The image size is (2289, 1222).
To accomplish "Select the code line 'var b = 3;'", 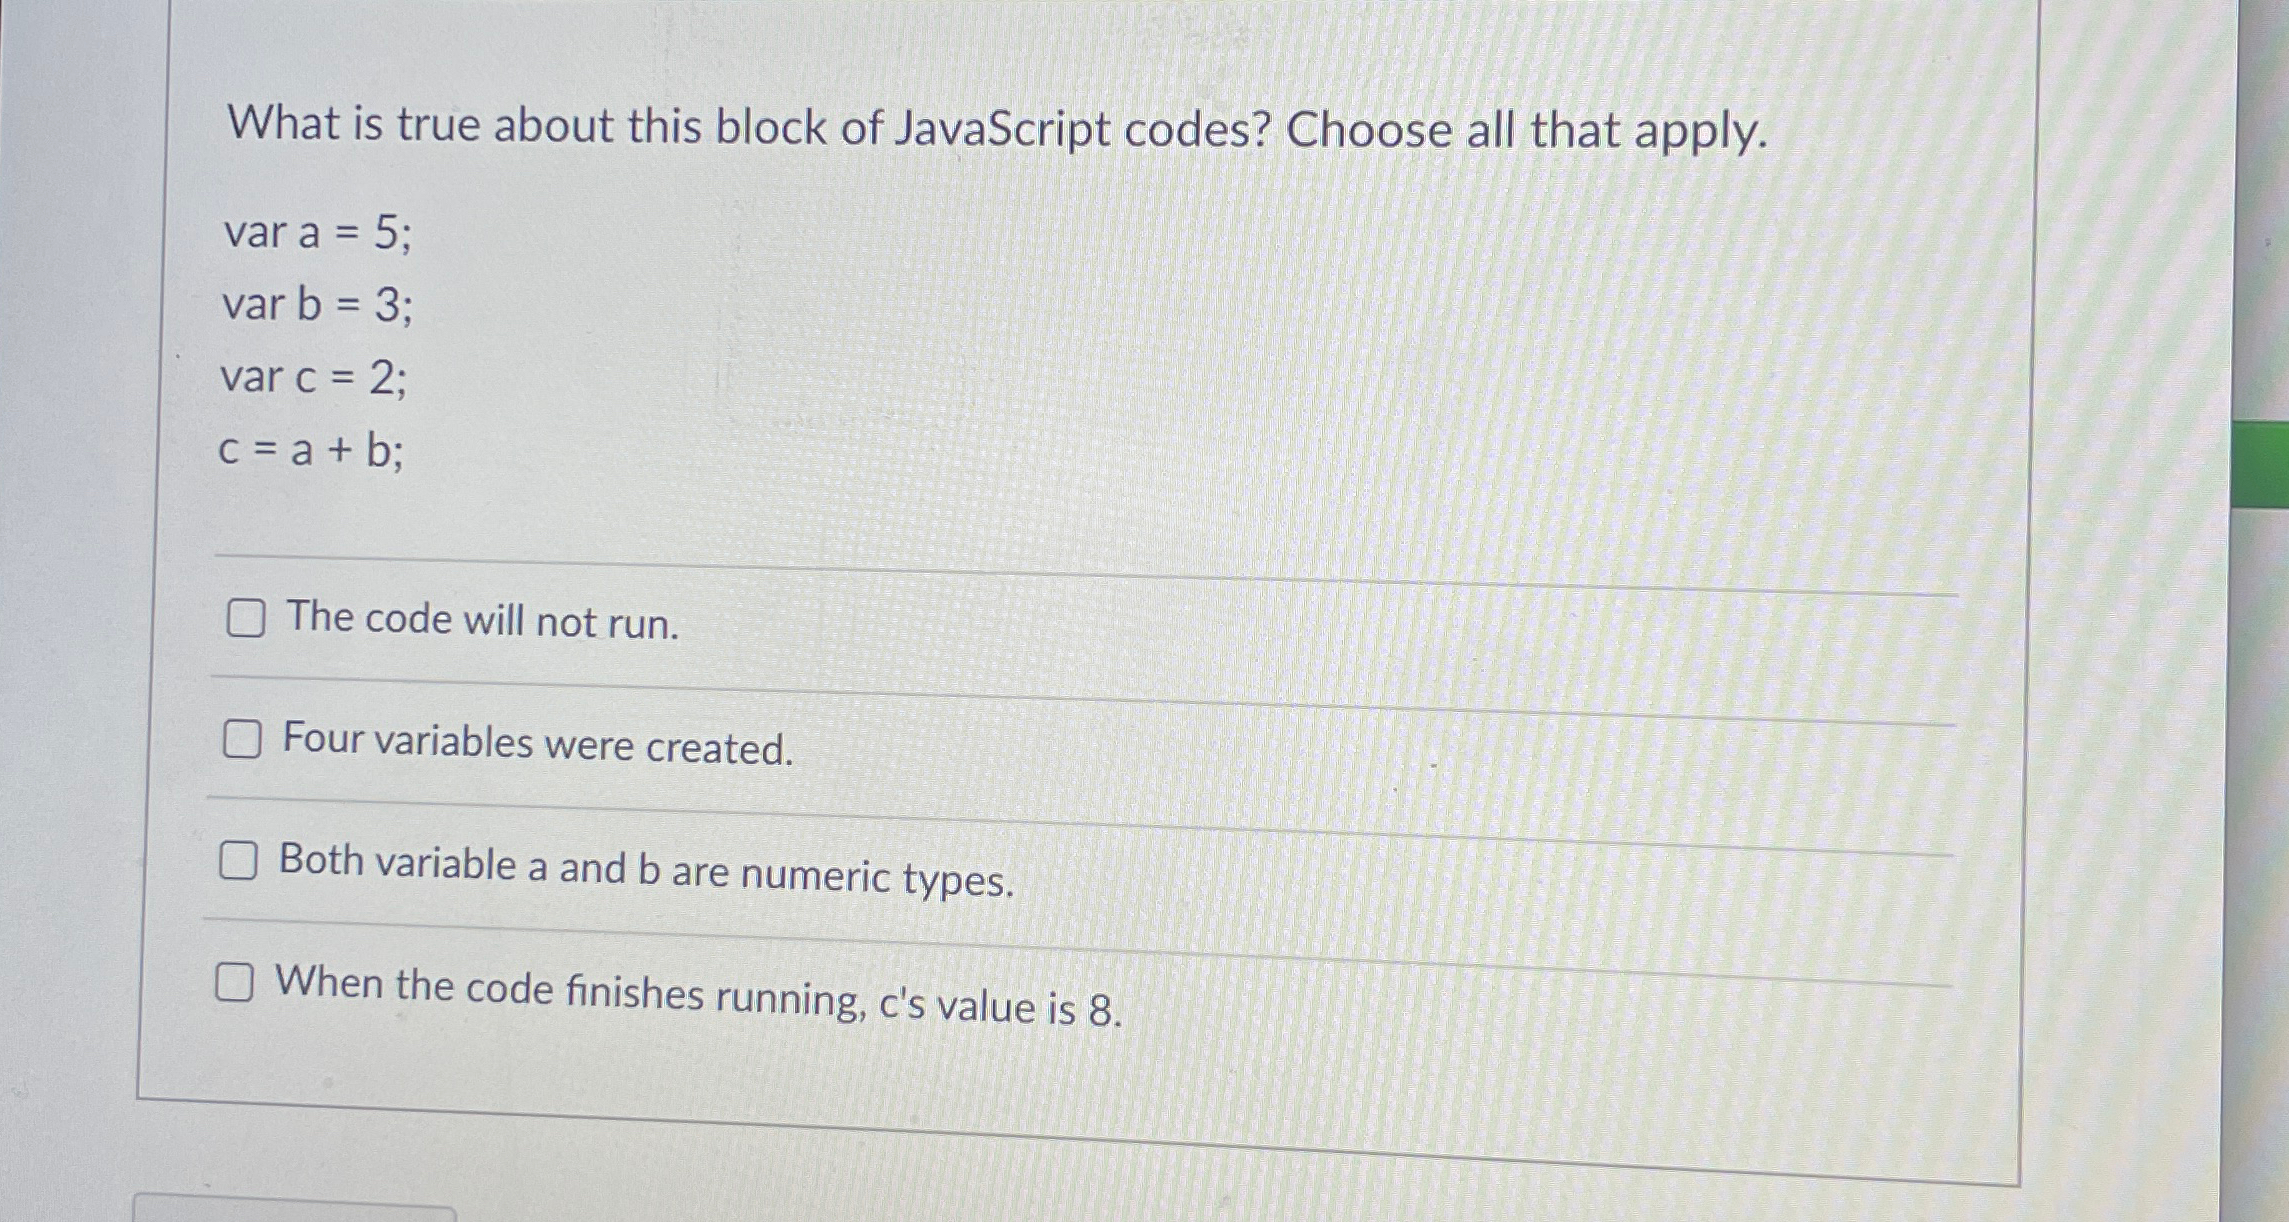I will point(318,309).
